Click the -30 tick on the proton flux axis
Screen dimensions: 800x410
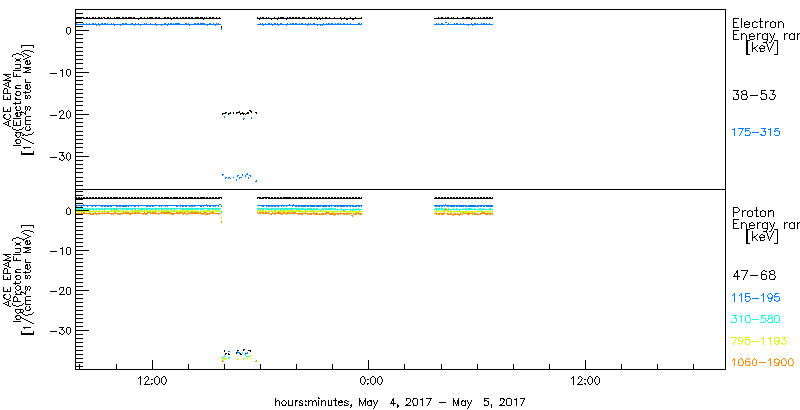point(60,330)
